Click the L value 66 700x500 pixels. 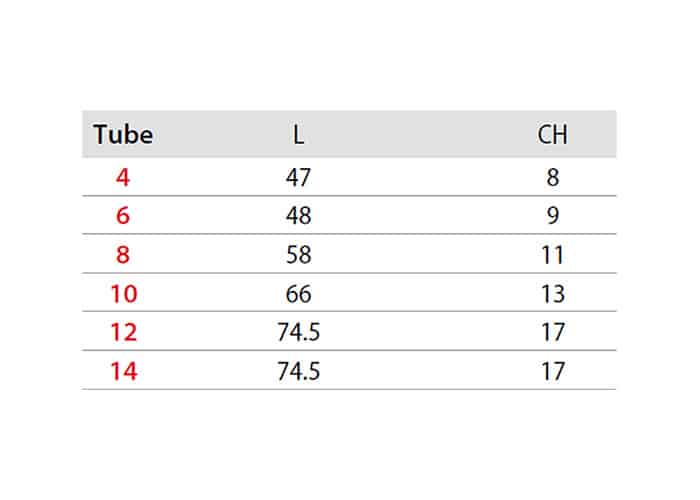coord(298,294)
